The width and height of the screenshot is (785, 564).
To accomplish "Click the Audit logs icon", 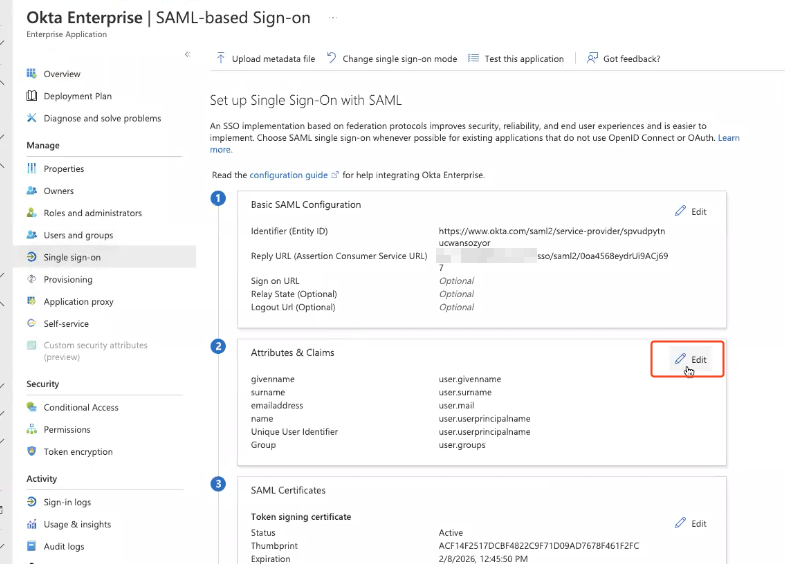I will [x=32, y=547].
